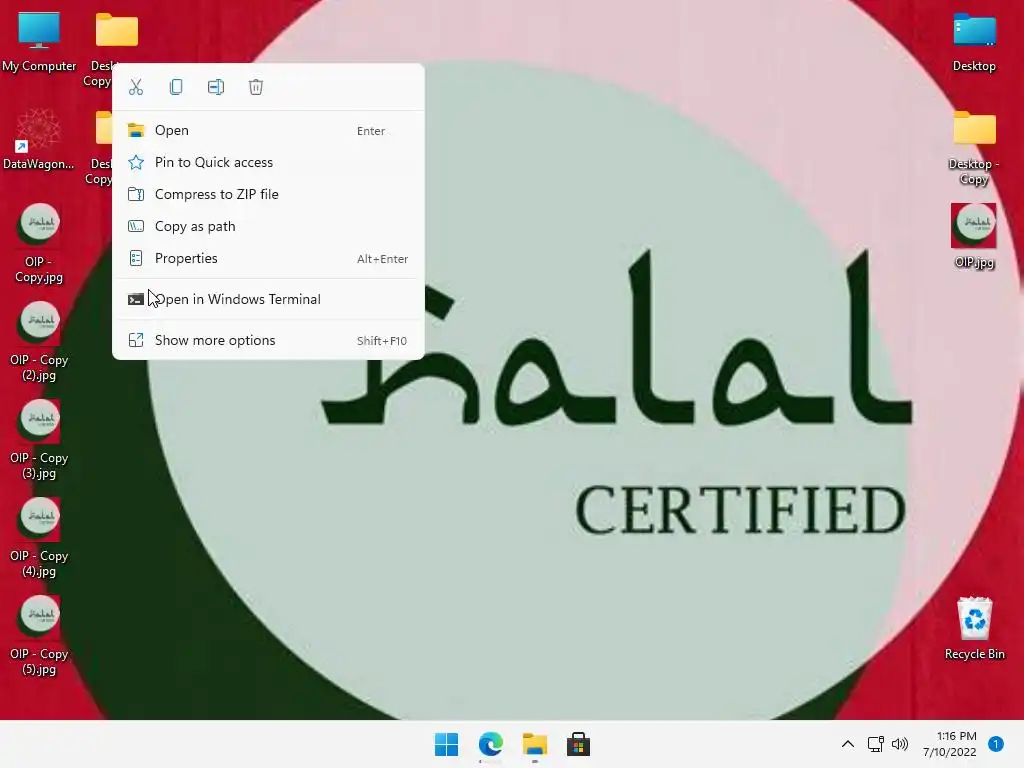Click the Delete trash icon in context menu
The image size is (1024, 768).
click(x=256, y=87)
